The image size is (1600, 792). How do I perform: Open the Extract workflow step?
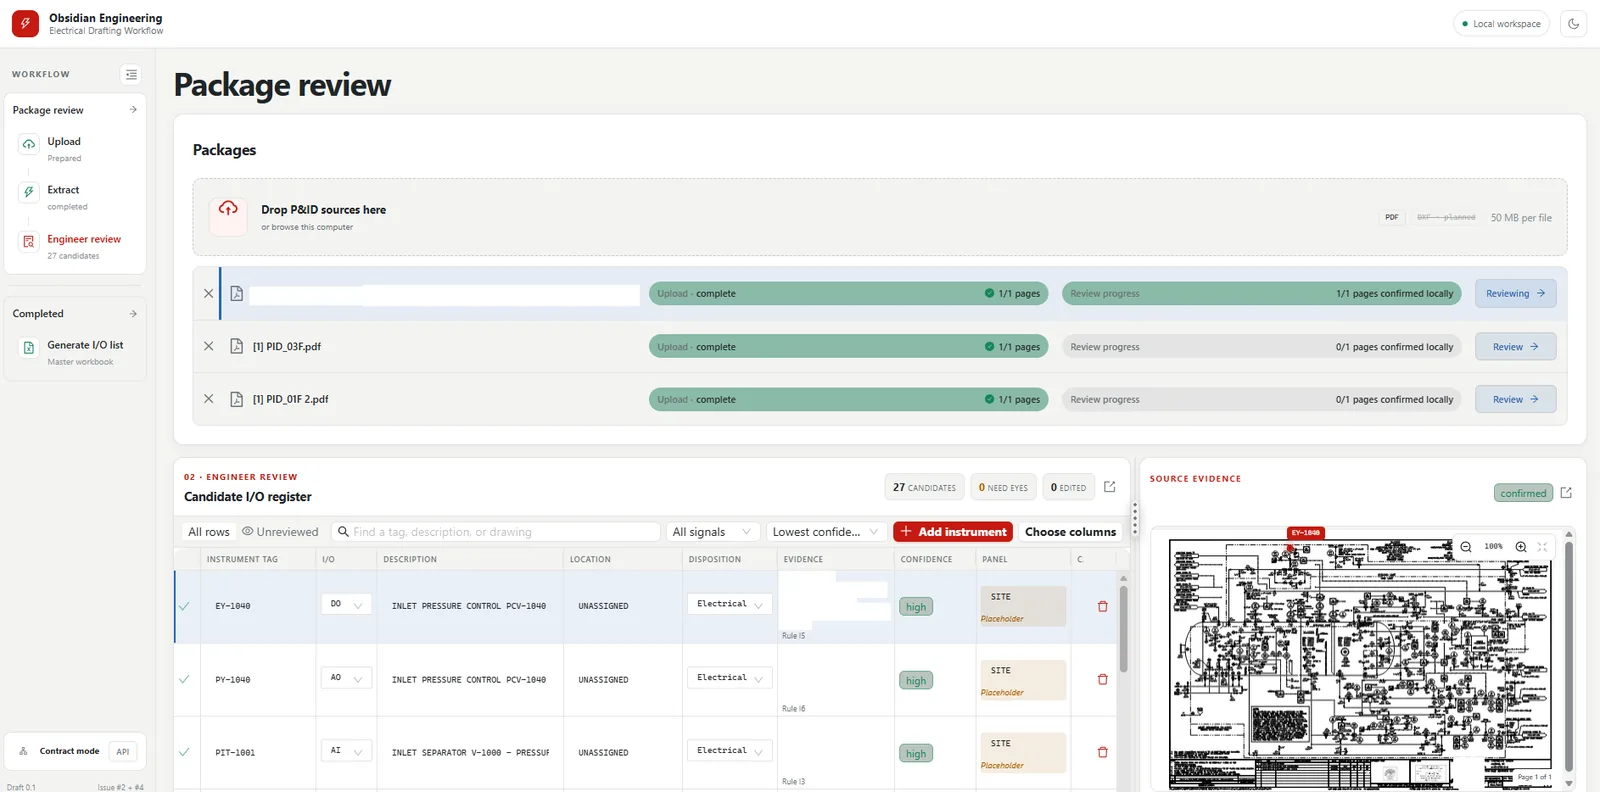[x=75, y=197]
